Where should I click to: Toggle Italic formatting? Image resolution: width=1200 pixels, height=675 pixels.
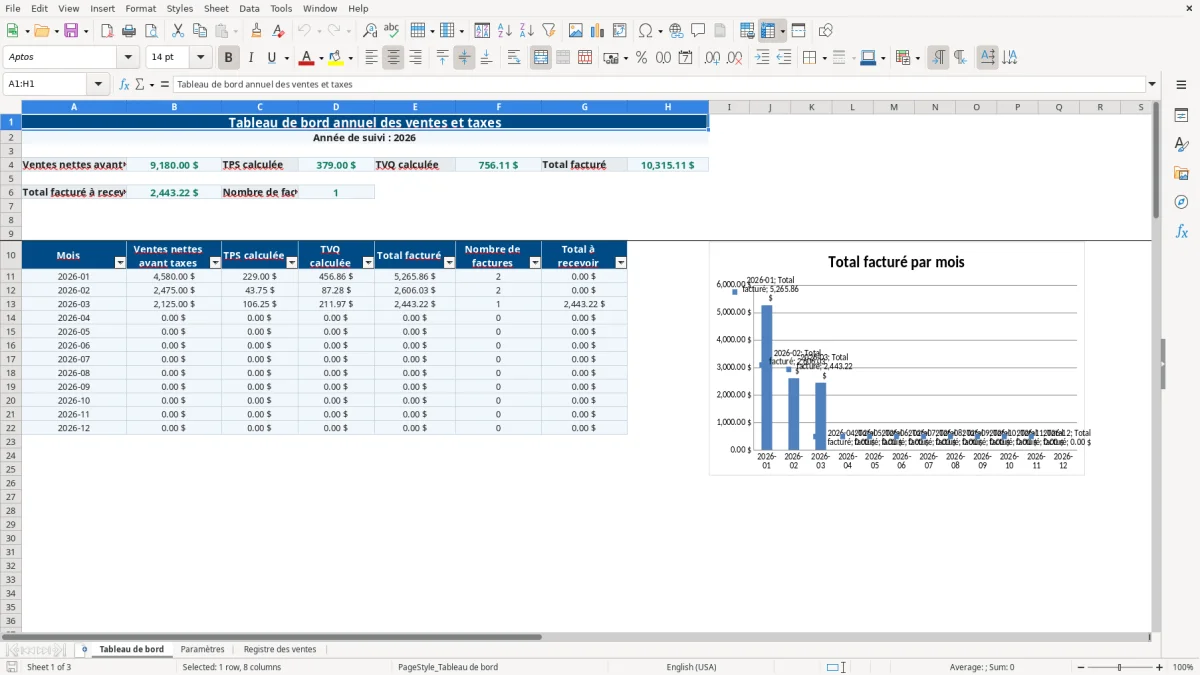(251, 58)
